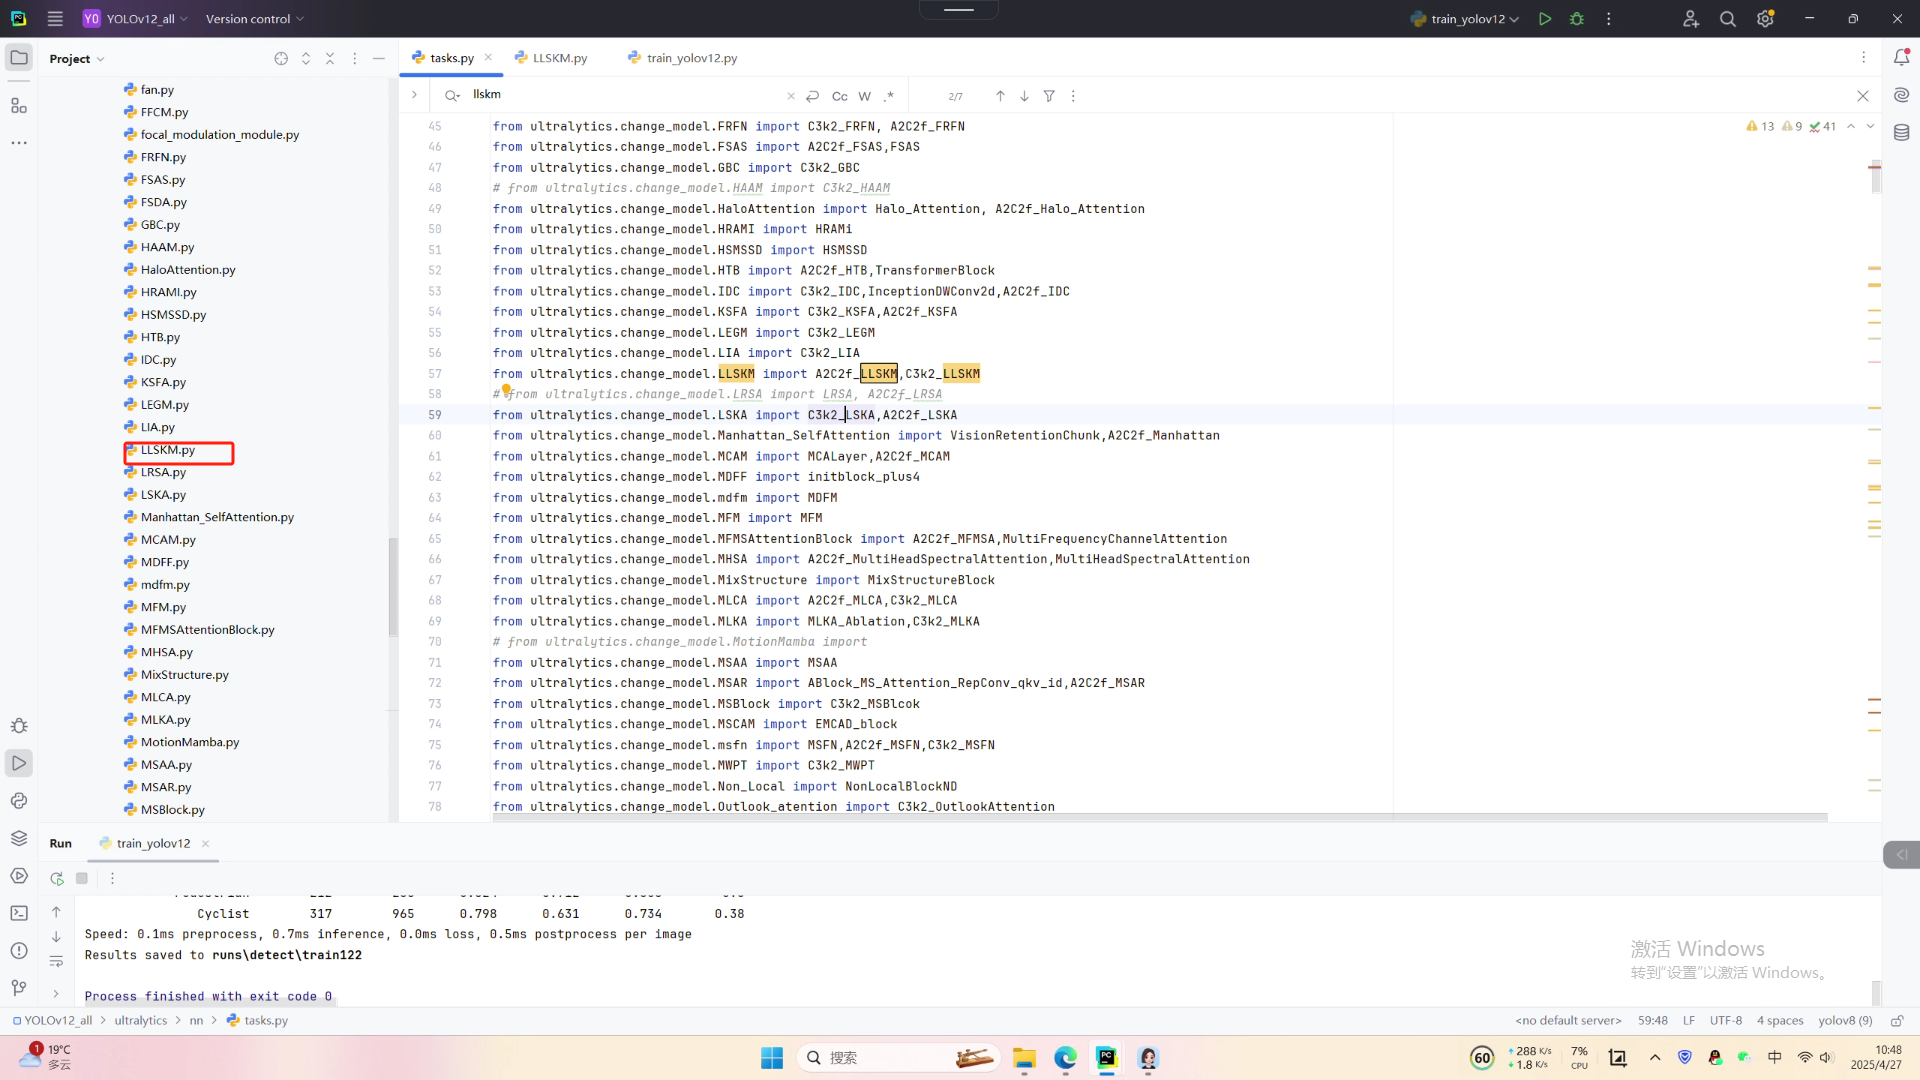Click the yolov8 interpreter in the status bar

(1844, 1021)
